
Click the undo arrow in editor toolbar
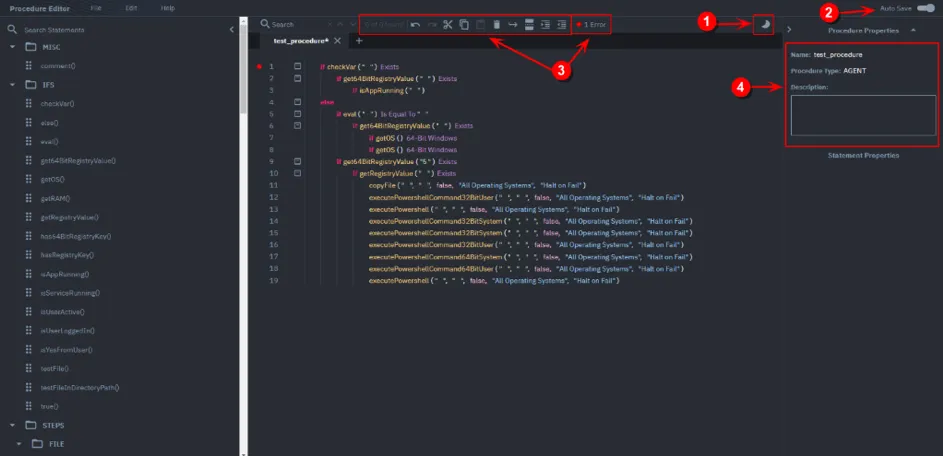point(415,24)
